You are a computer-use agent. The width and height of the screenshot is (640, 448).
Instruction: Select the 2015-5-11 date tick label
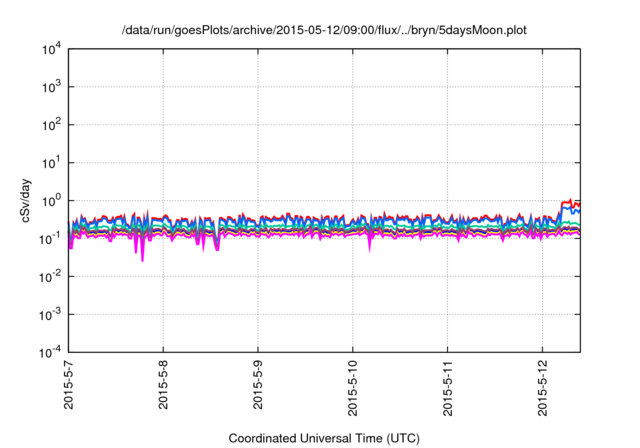coord(448,388)
